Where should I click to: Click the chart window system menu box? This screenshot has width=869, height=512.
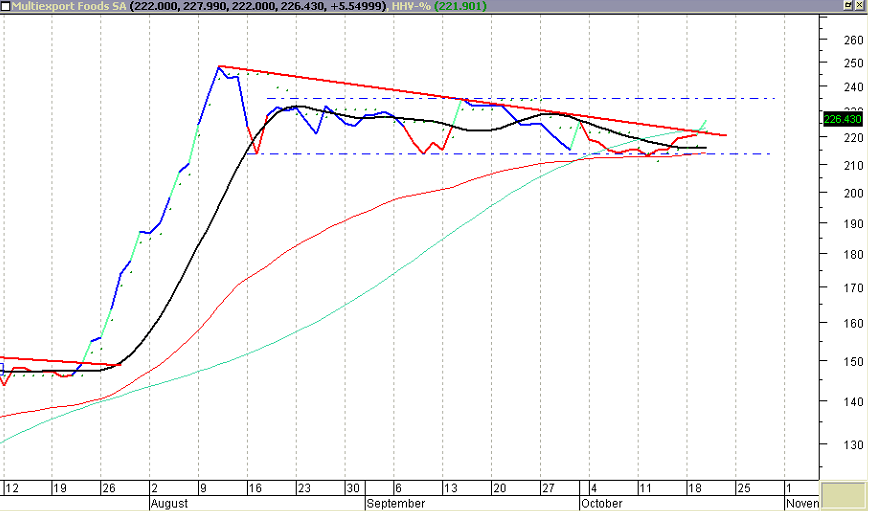[x=6, y=6]
